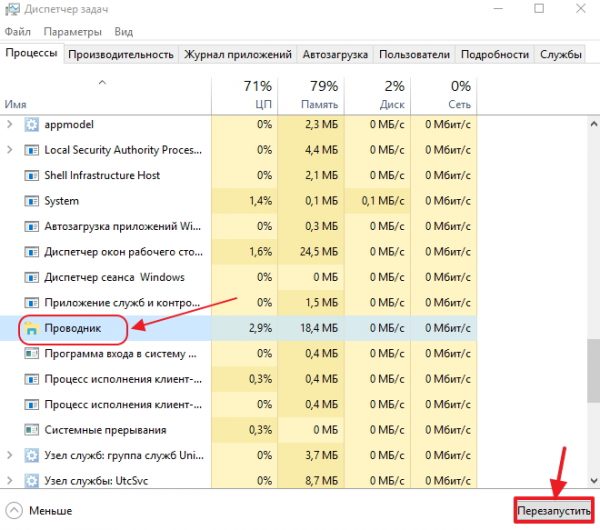Open the Файл menu
Viewport: 600px width, 530px height.
coord(18,31)
